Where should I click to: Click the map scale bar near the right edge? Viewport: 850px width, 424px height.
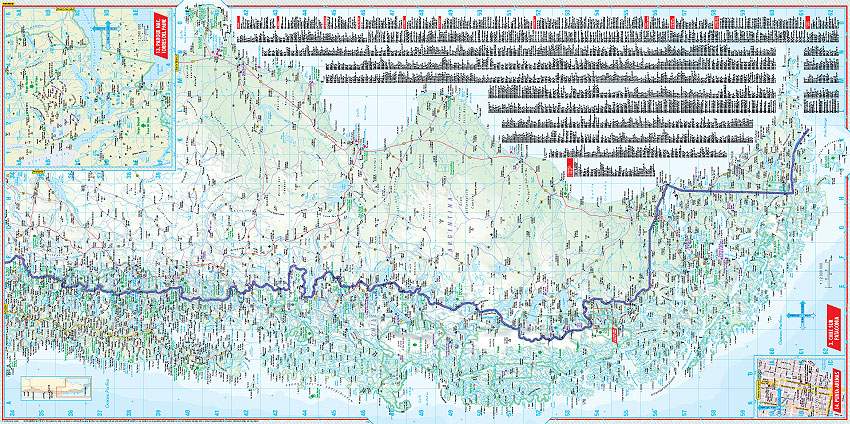(x=824, y=272)
